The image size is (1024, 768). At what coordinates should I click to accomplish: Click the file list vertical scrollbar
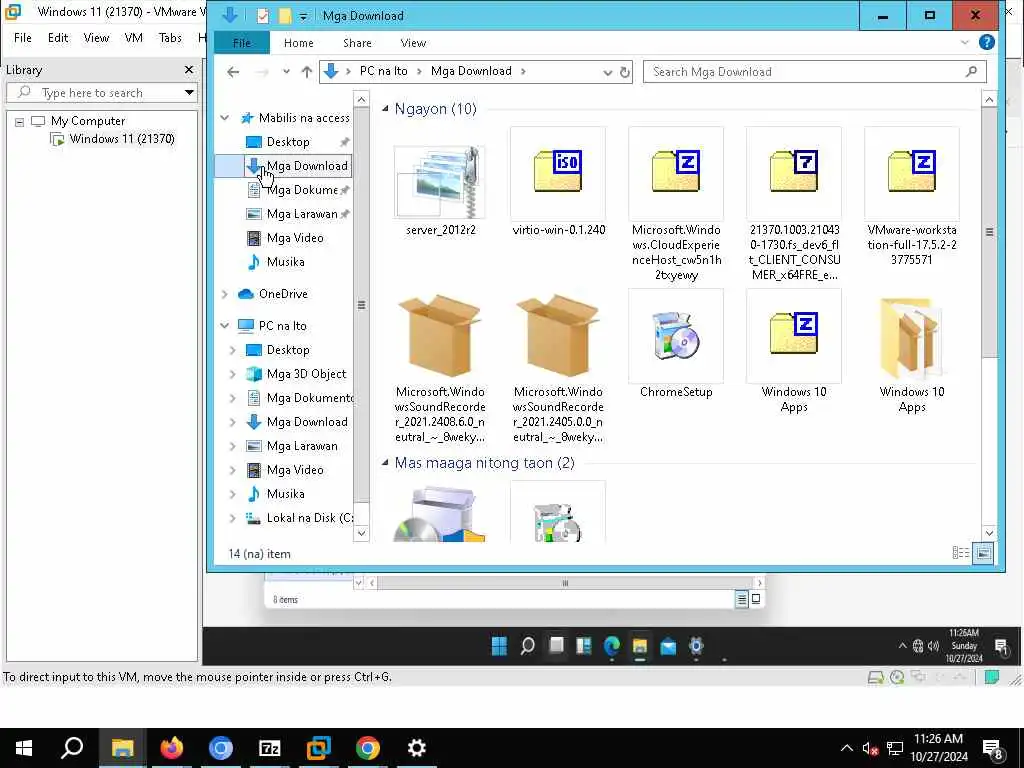(989, 232)
